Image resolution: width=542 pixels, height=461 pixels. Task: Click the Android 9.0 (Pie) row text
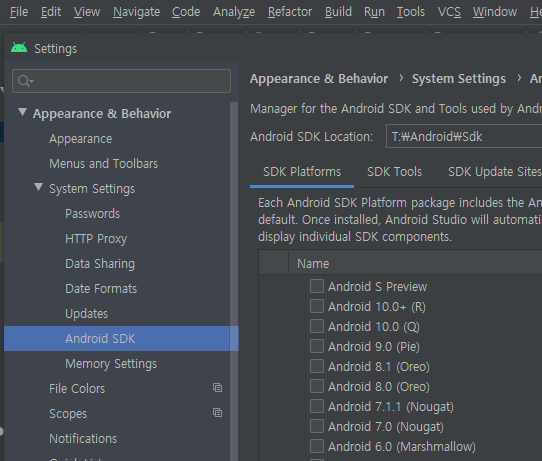[374, 347]
